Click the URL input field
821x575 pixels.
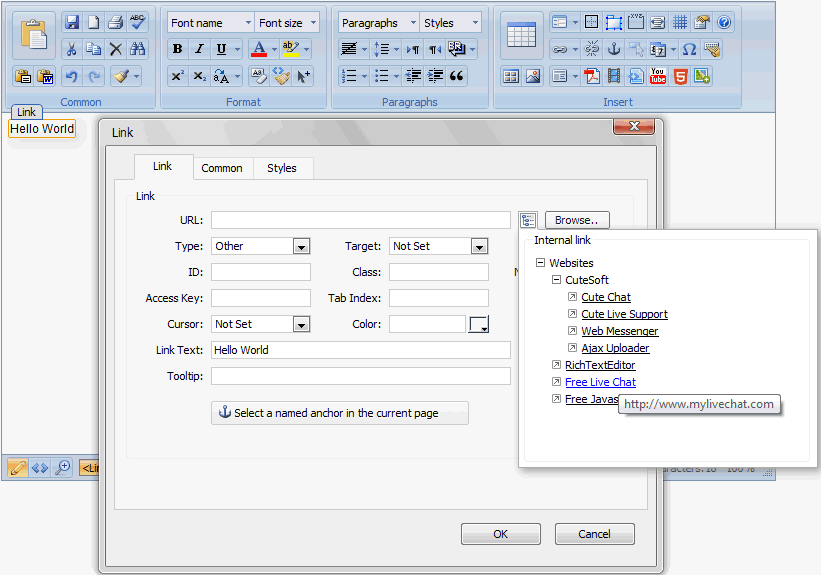pyautogui.click(x=360, y=220)
